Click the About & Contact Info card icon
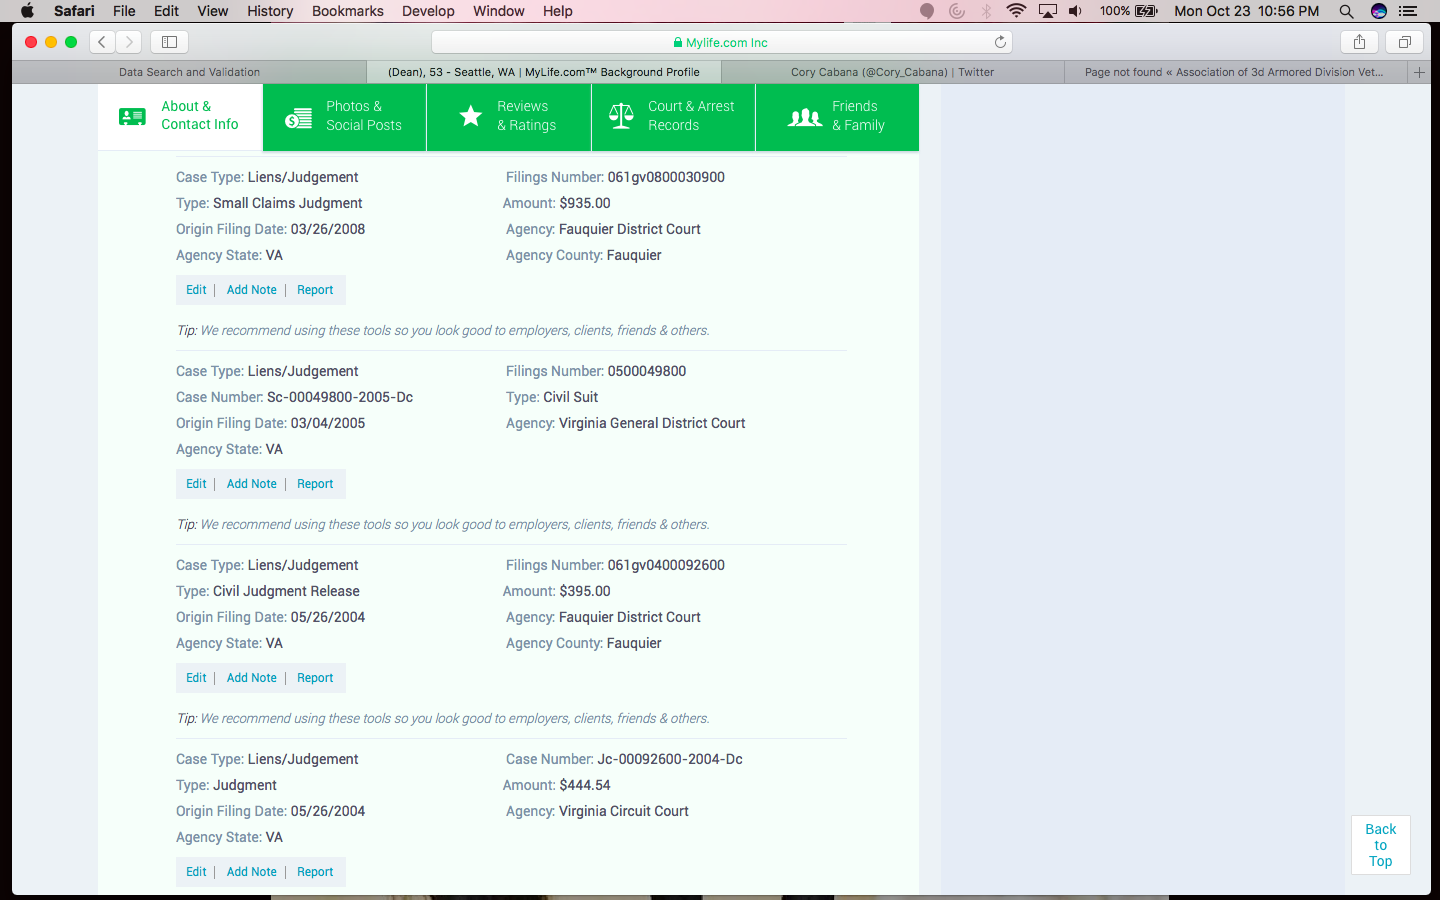Viewport: 1440px width, 900px height. [x=132, y=116]
